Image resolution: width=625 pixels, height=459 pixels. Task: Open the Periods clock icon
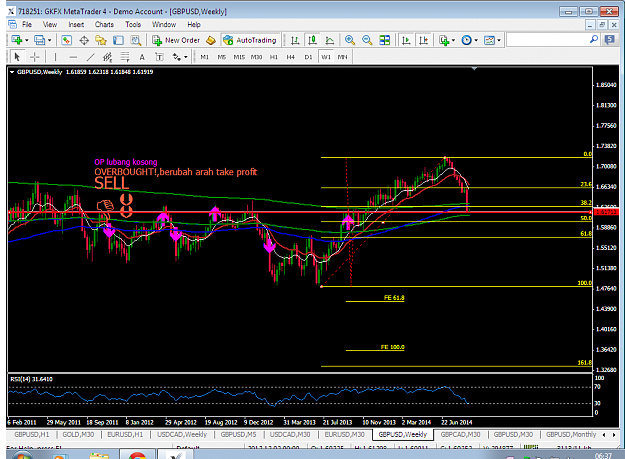466,40
